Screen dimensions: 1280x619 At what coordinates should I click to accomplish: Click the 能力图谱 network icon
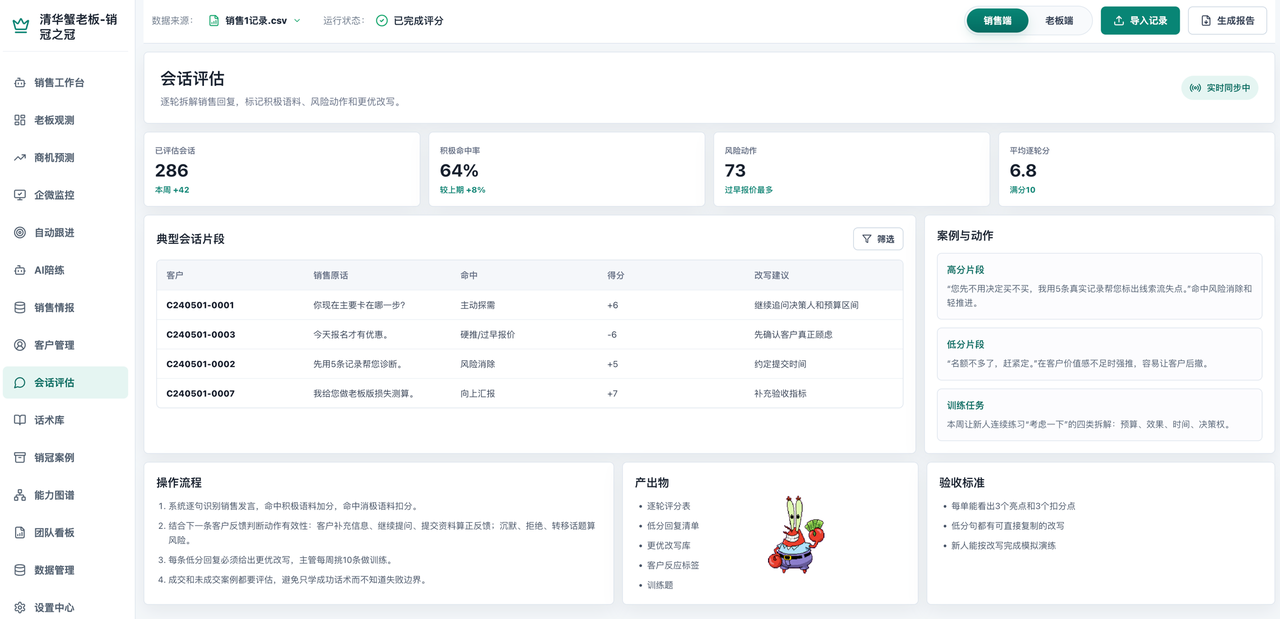coord(20,495)
